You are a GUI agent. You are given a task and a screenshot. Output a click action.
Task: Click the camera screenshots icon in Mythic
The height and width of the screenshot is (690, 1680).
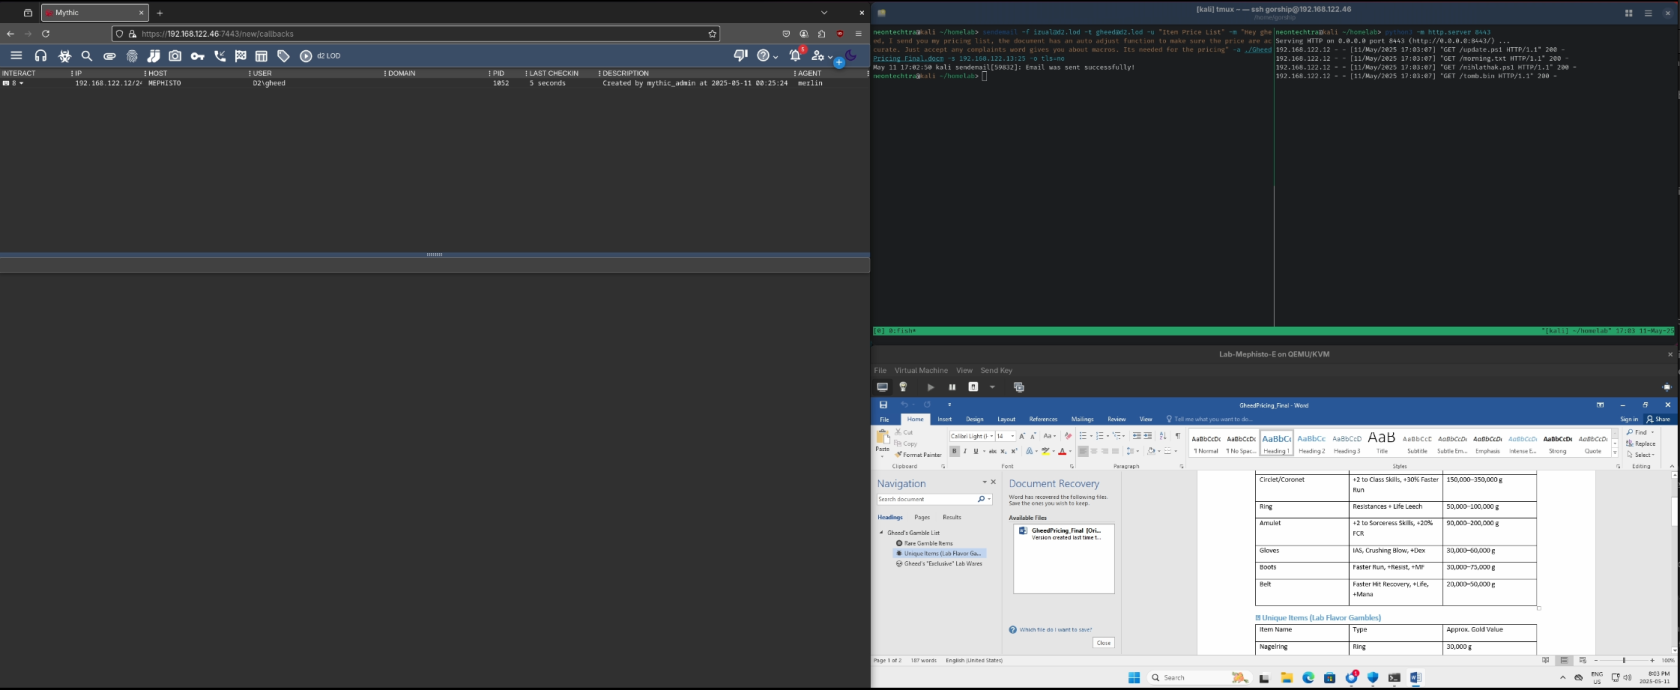pos(175,56)
